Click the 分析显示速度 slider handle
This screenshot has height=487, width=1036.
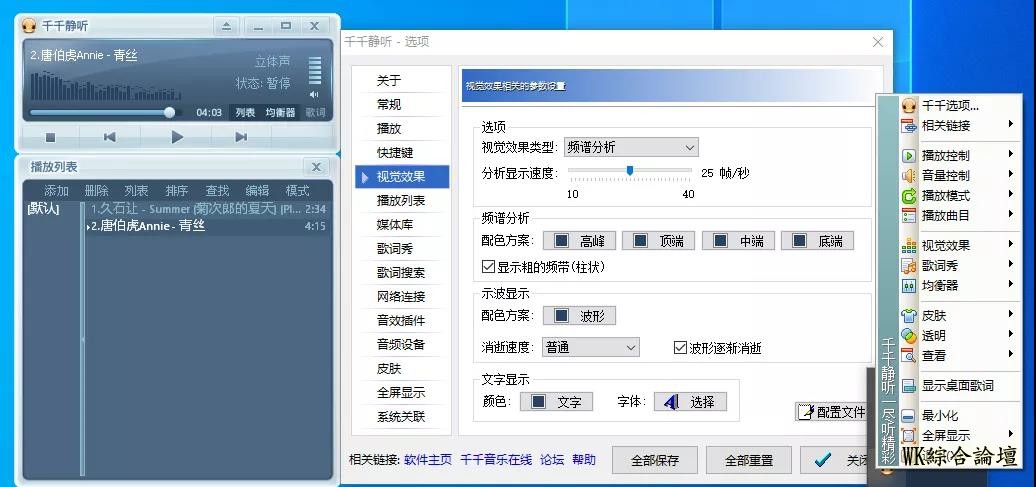[630, 171]
